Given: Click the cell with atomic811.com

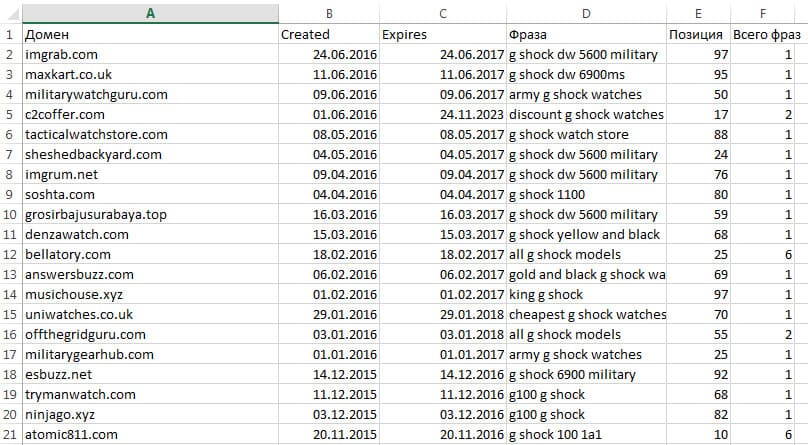Looking at the screenshot, I should (150, 435).
